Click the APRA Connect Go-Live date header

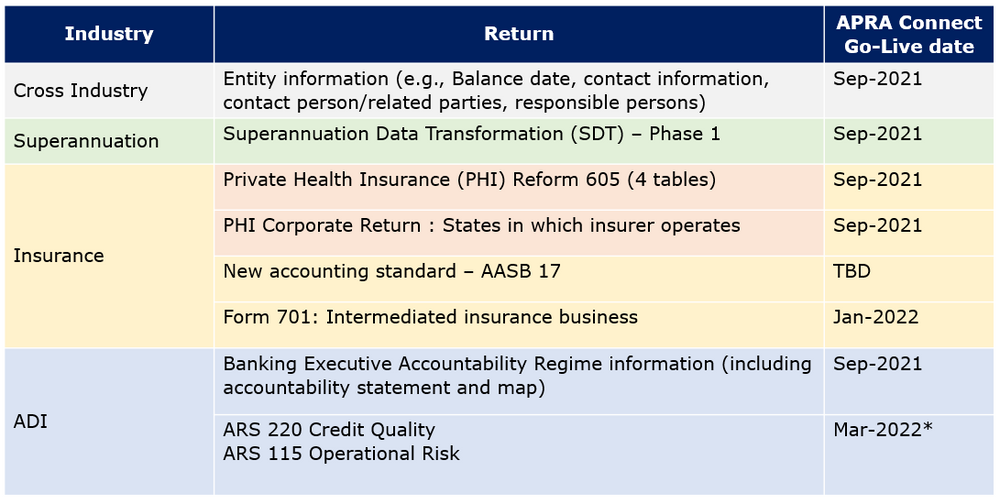909,35
